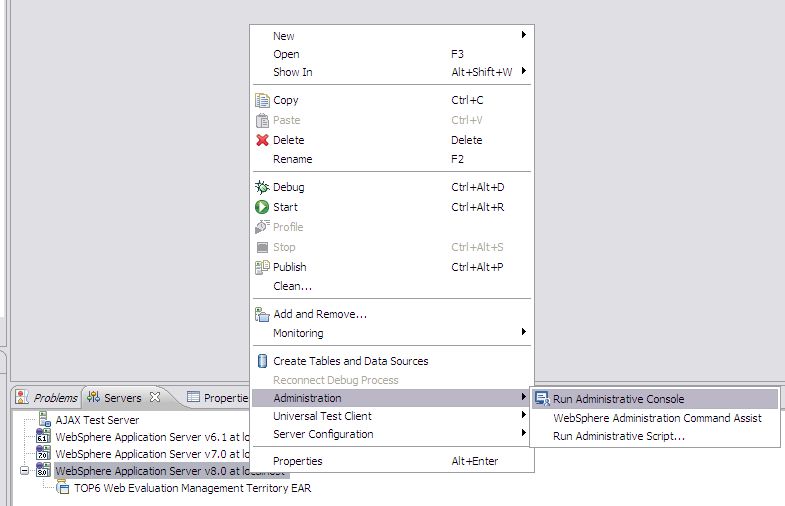The height and width of the screenshot is (506, 785).
Task: Click the Create Tables database cylinder icon
Action: (x=262, y=361)
